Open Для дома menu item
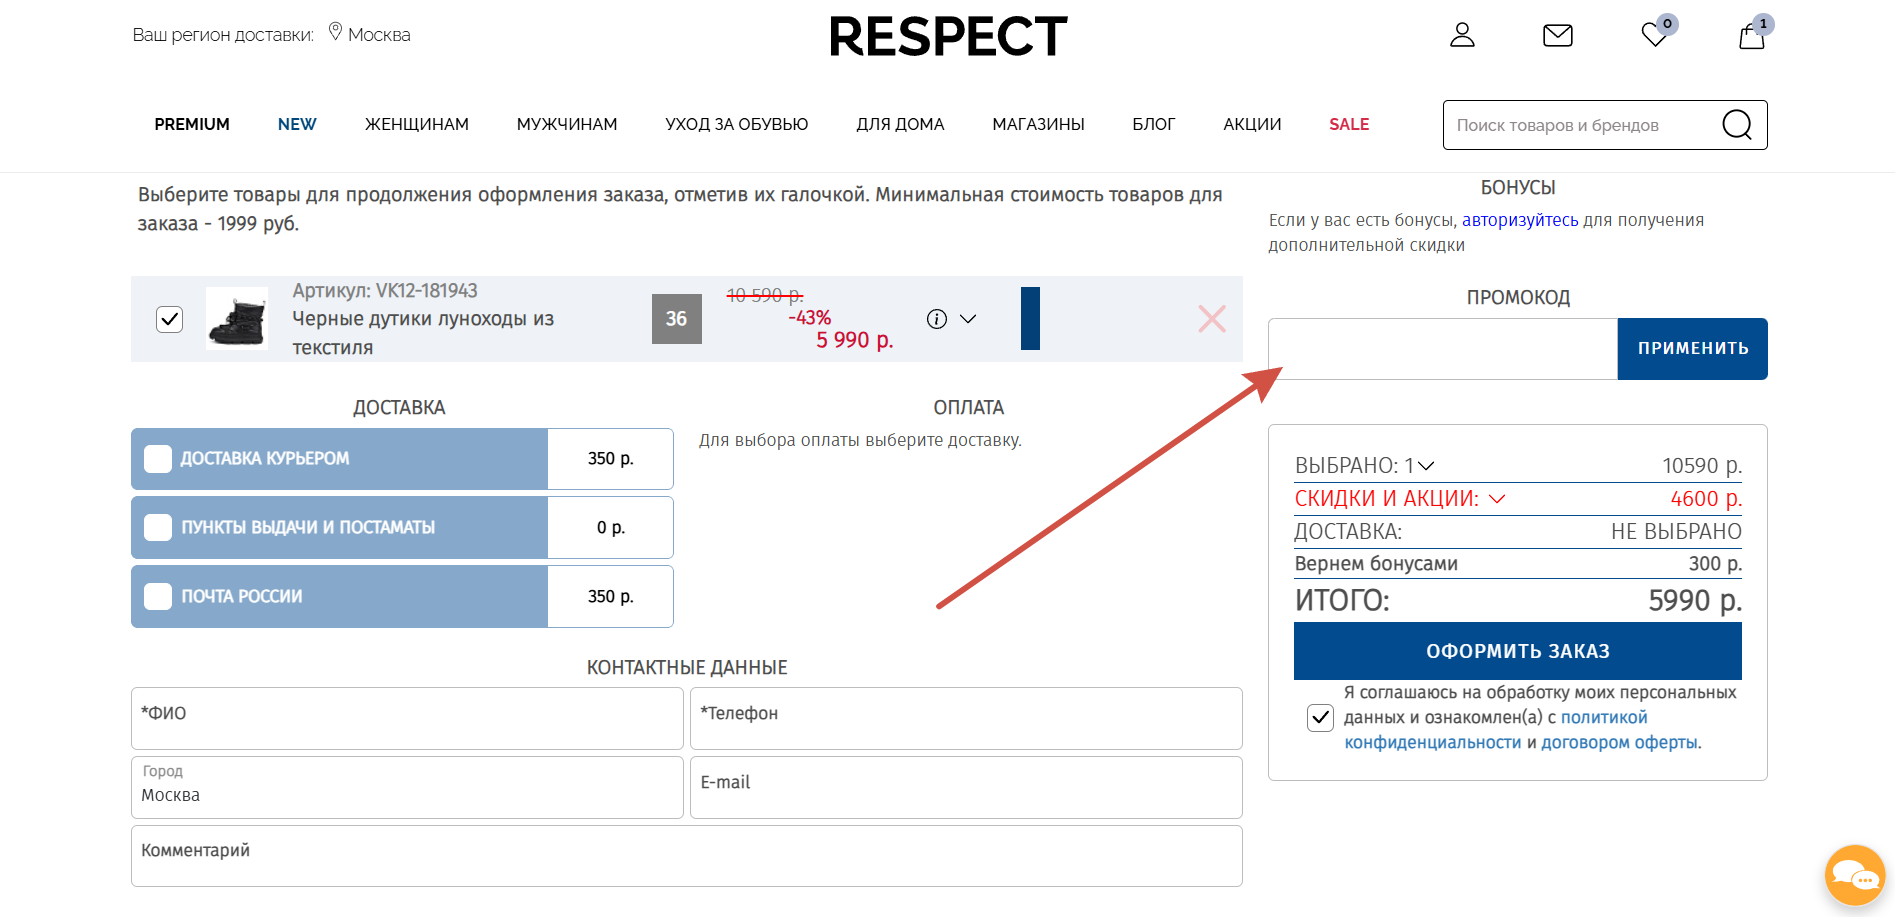 (x=900, y=124)
